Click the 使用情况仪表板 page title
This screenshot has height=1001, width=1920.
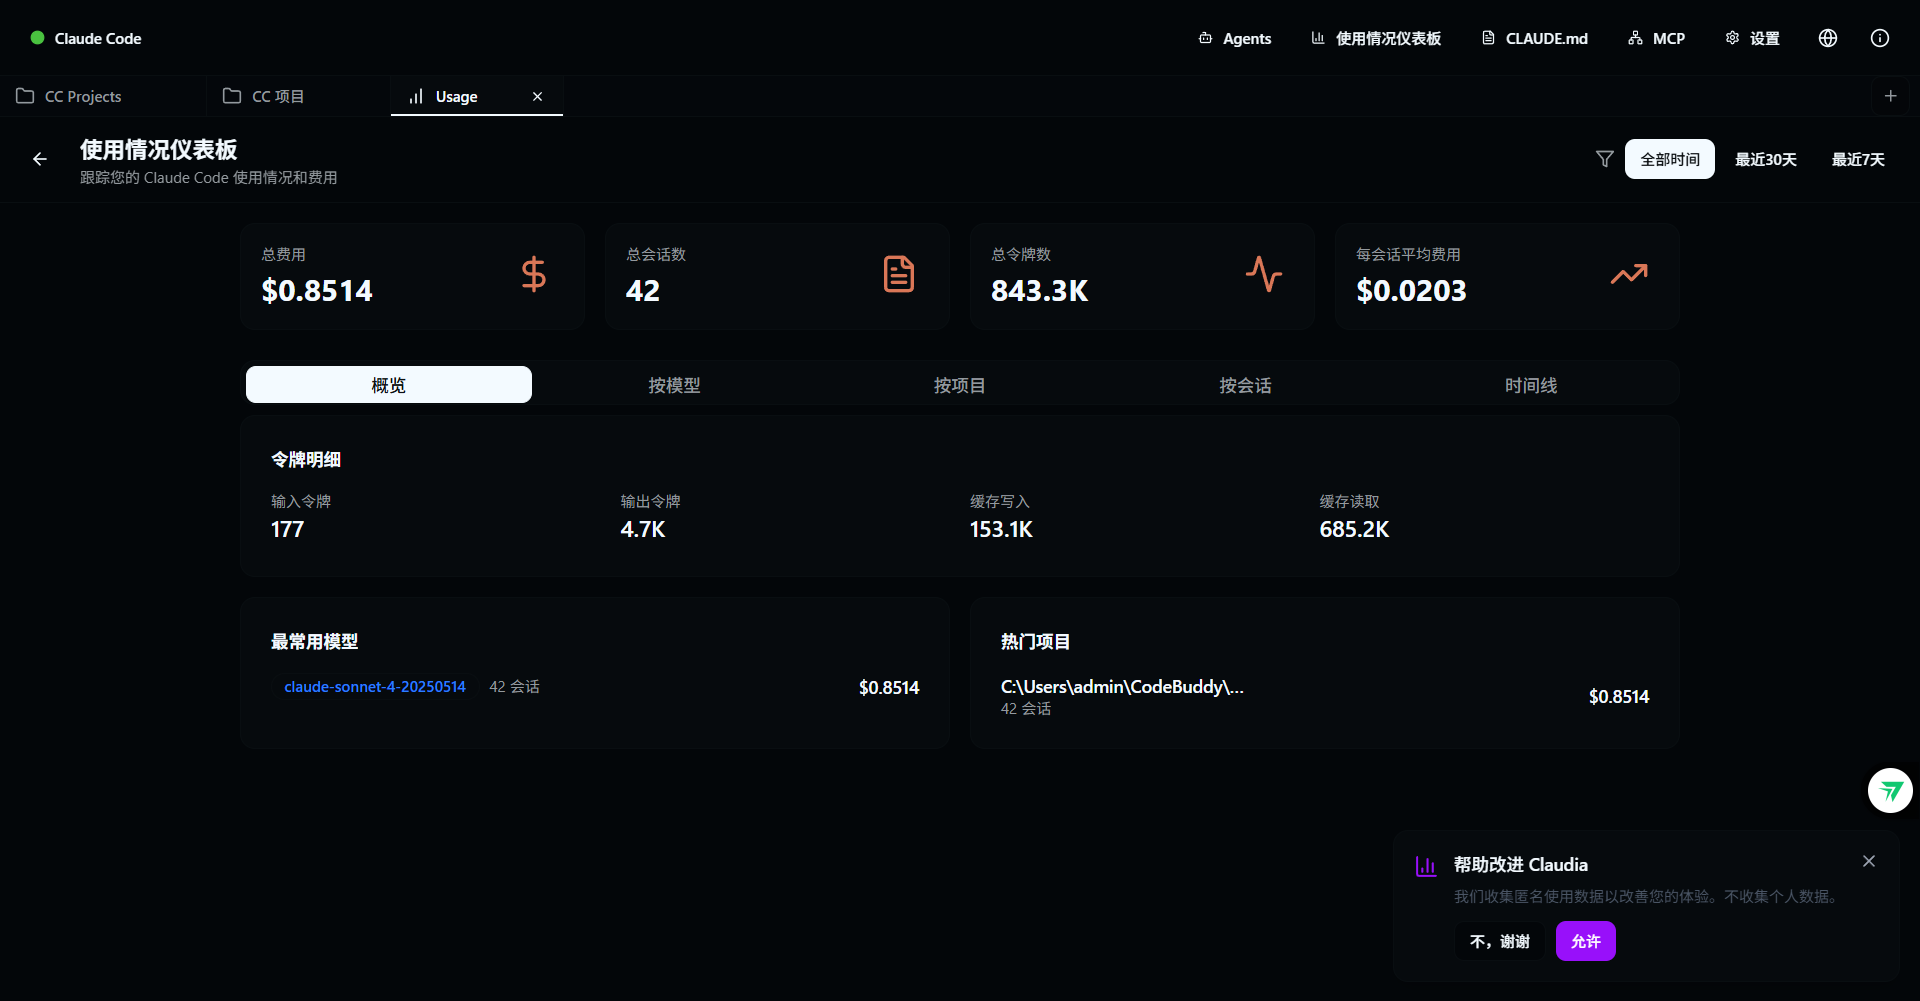click(x=159, y=150)
